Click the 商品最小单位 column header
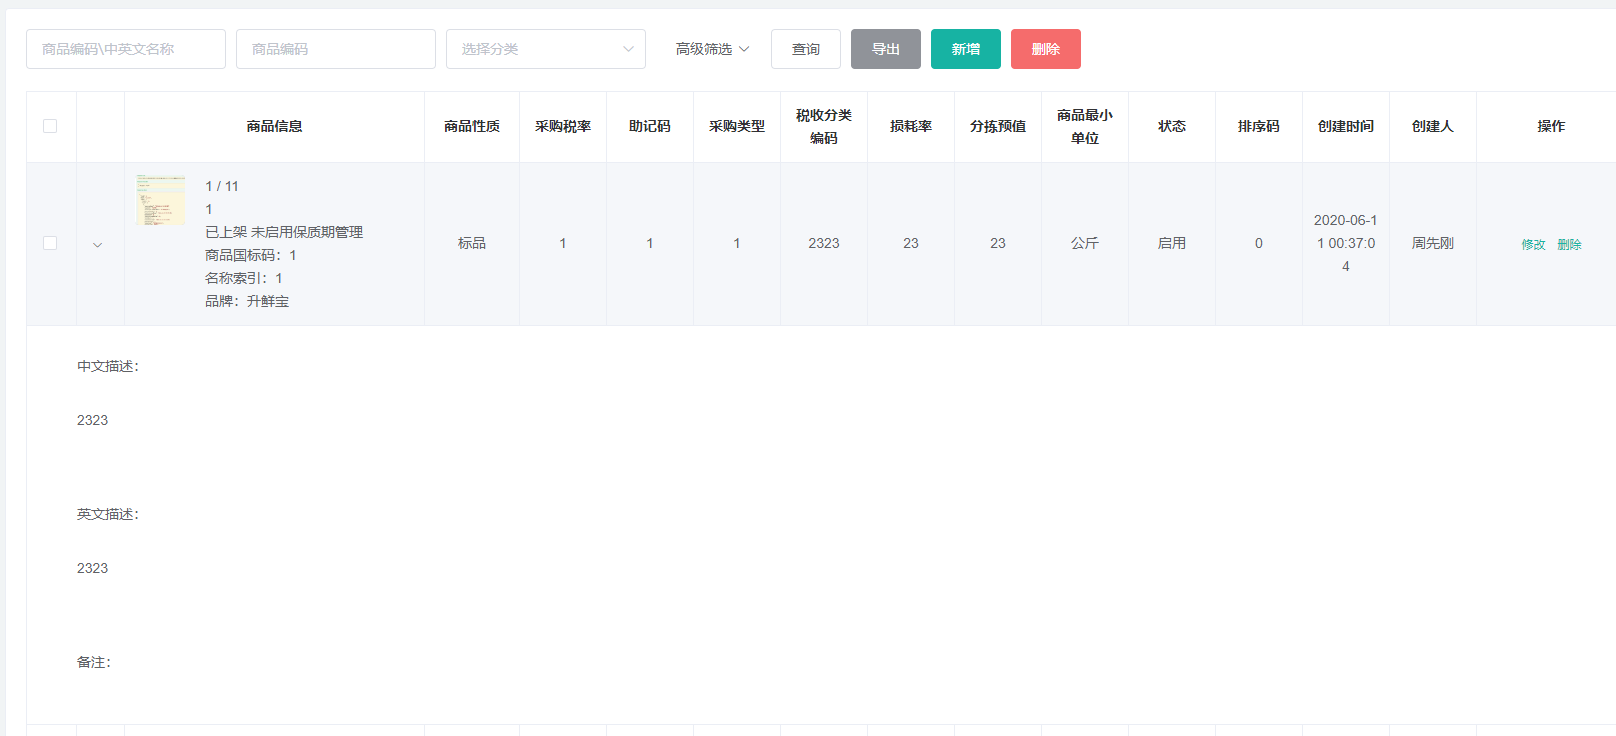This screenshot has width=1616, height=736. tap(1085, 127)
